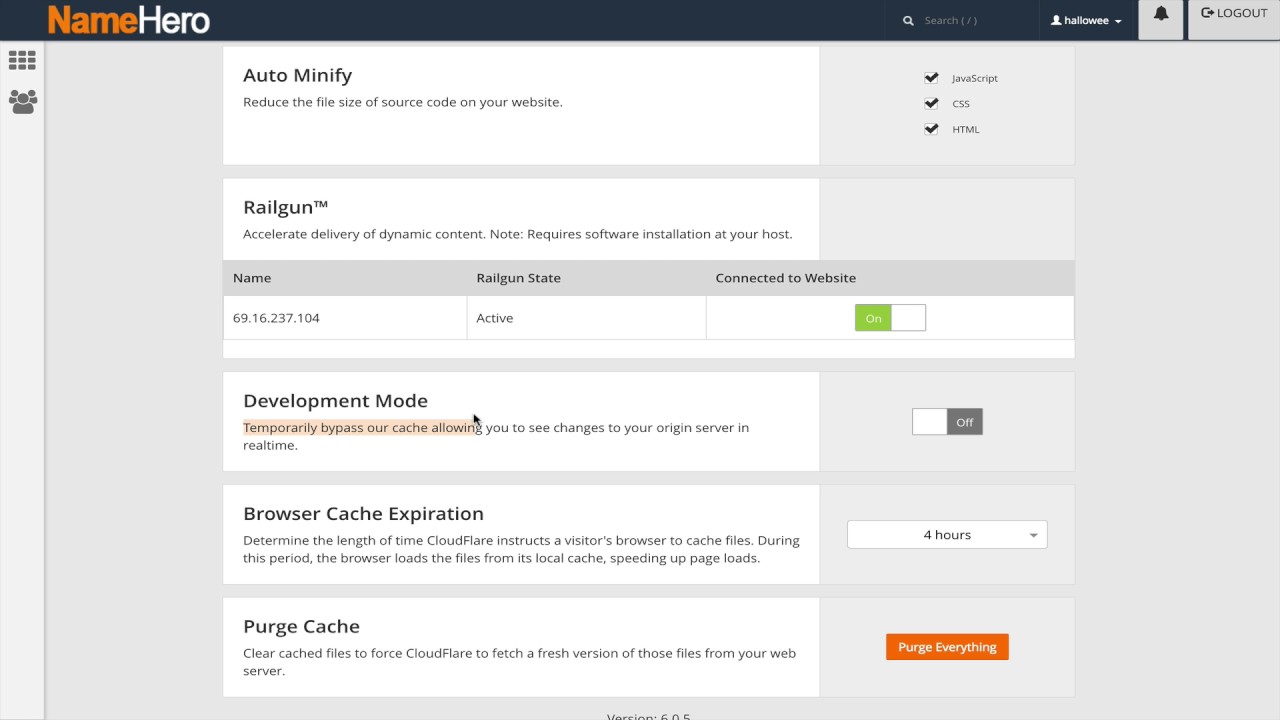Viewport: 1280px width, 720px height.
Task: Enable the Development Mode switch
Action: point(947,422)
